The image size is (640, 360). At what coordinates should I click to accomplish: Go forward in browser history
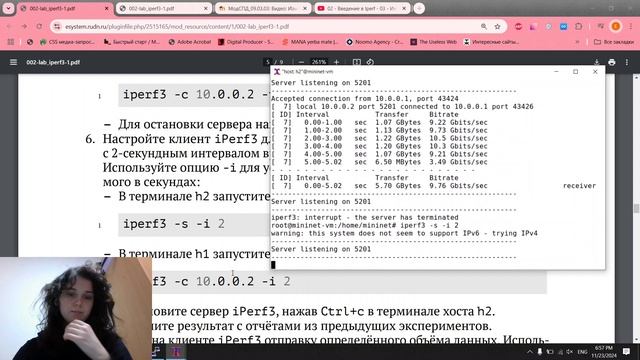coord(24,27)
